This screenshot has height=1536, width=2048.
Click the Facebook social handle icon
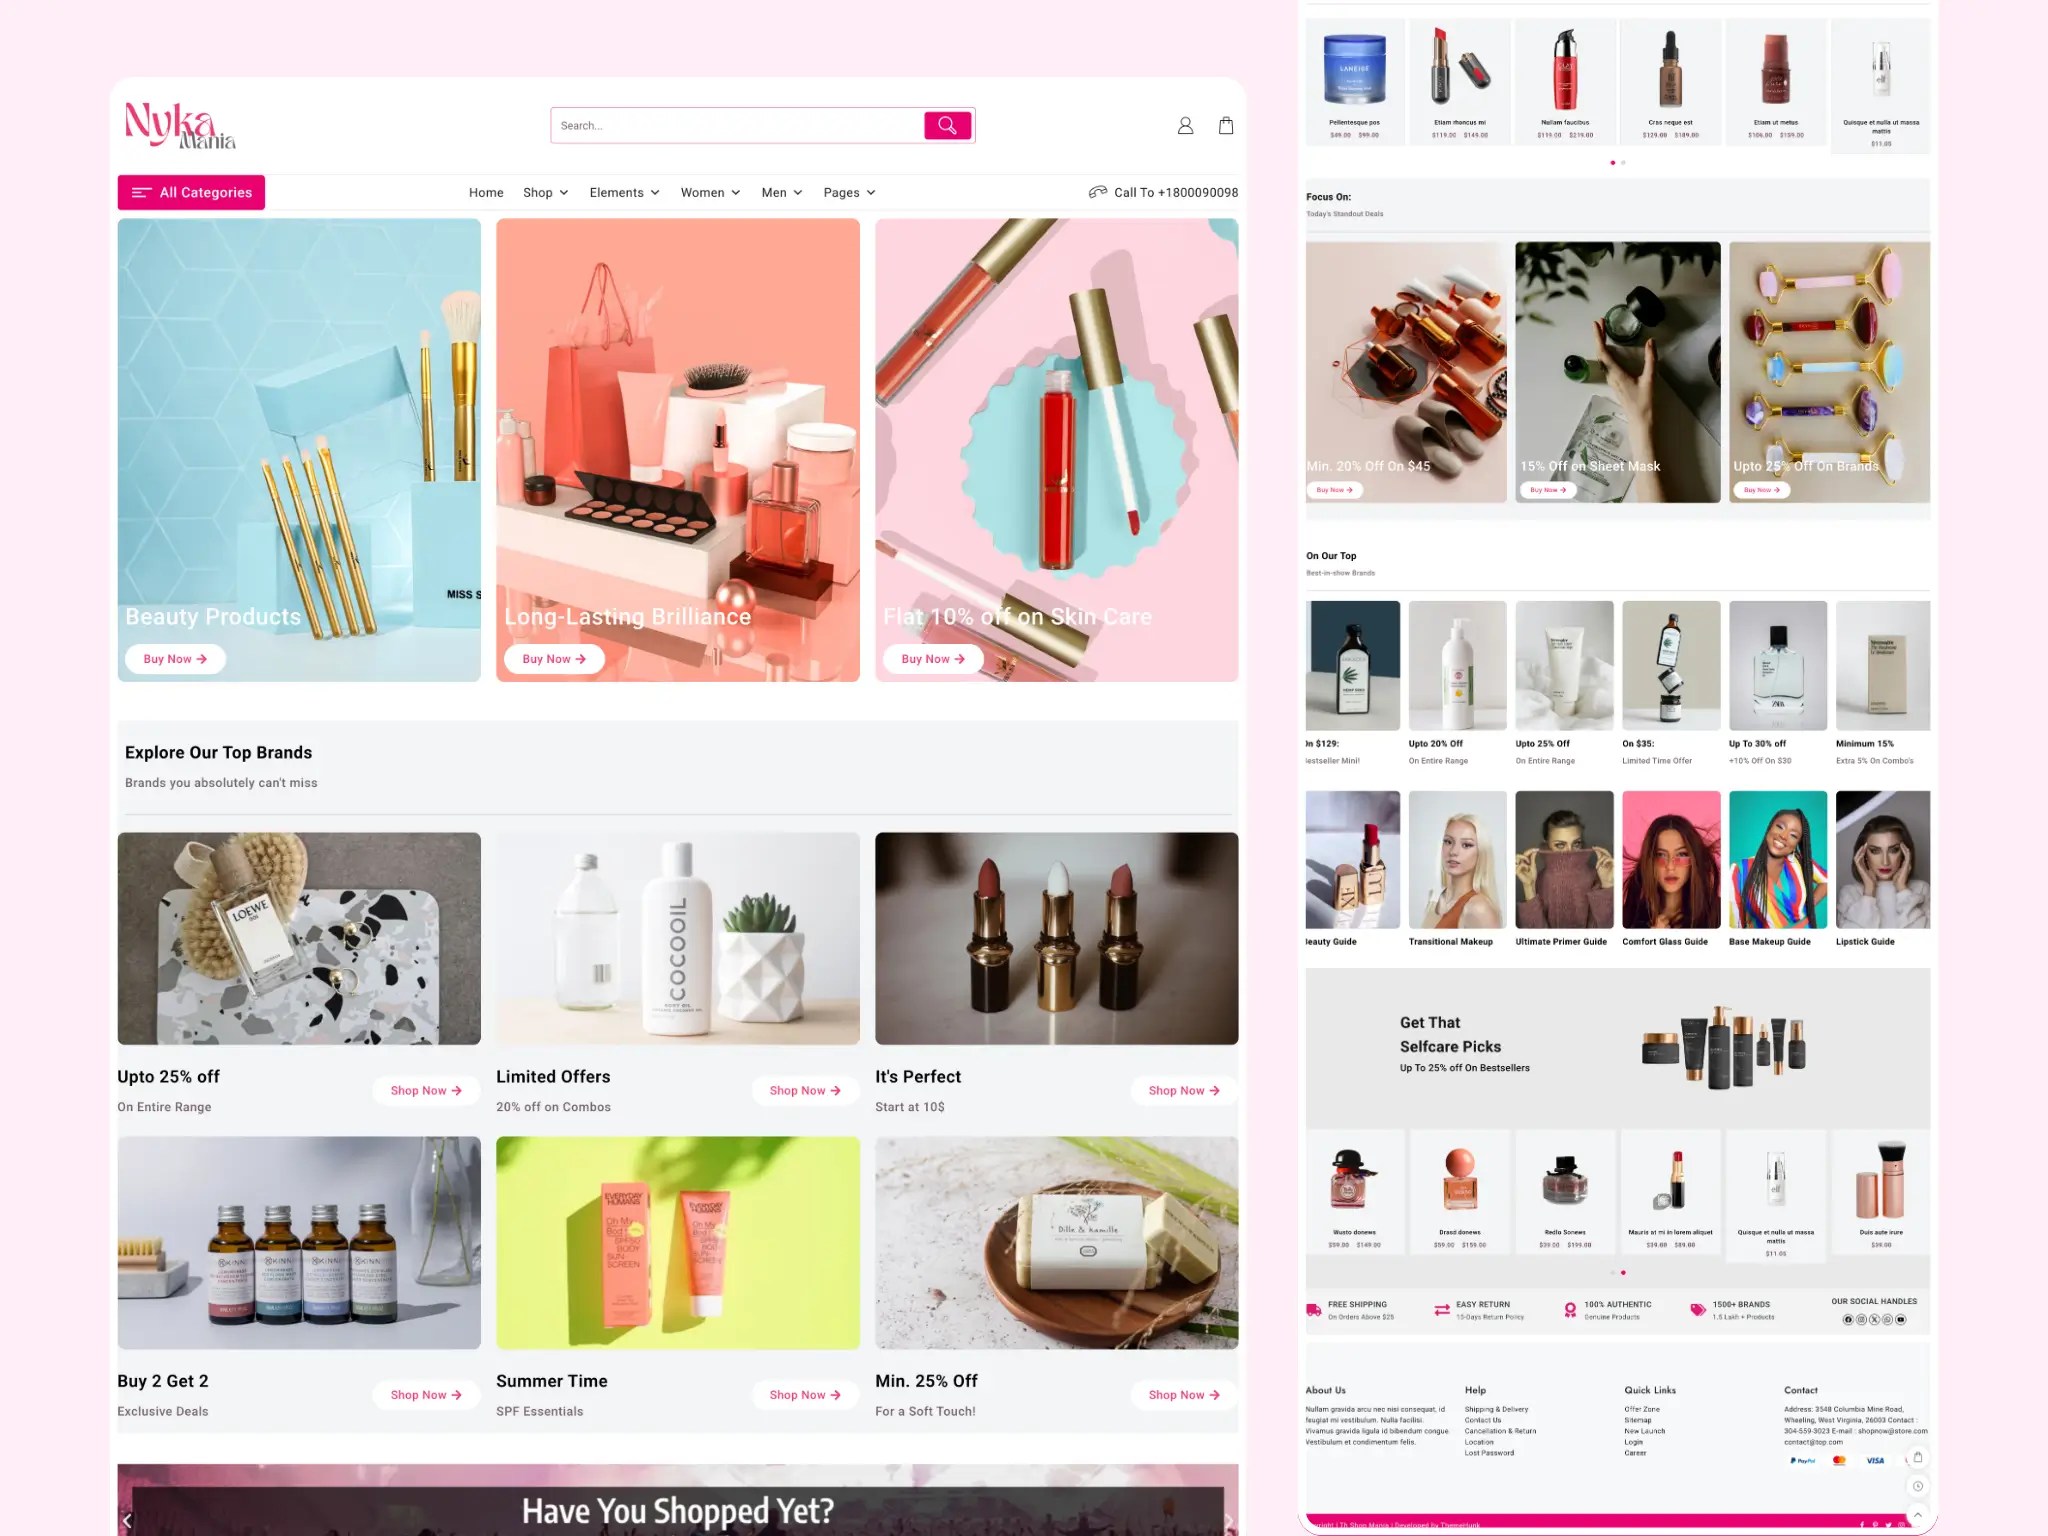1848,1320
